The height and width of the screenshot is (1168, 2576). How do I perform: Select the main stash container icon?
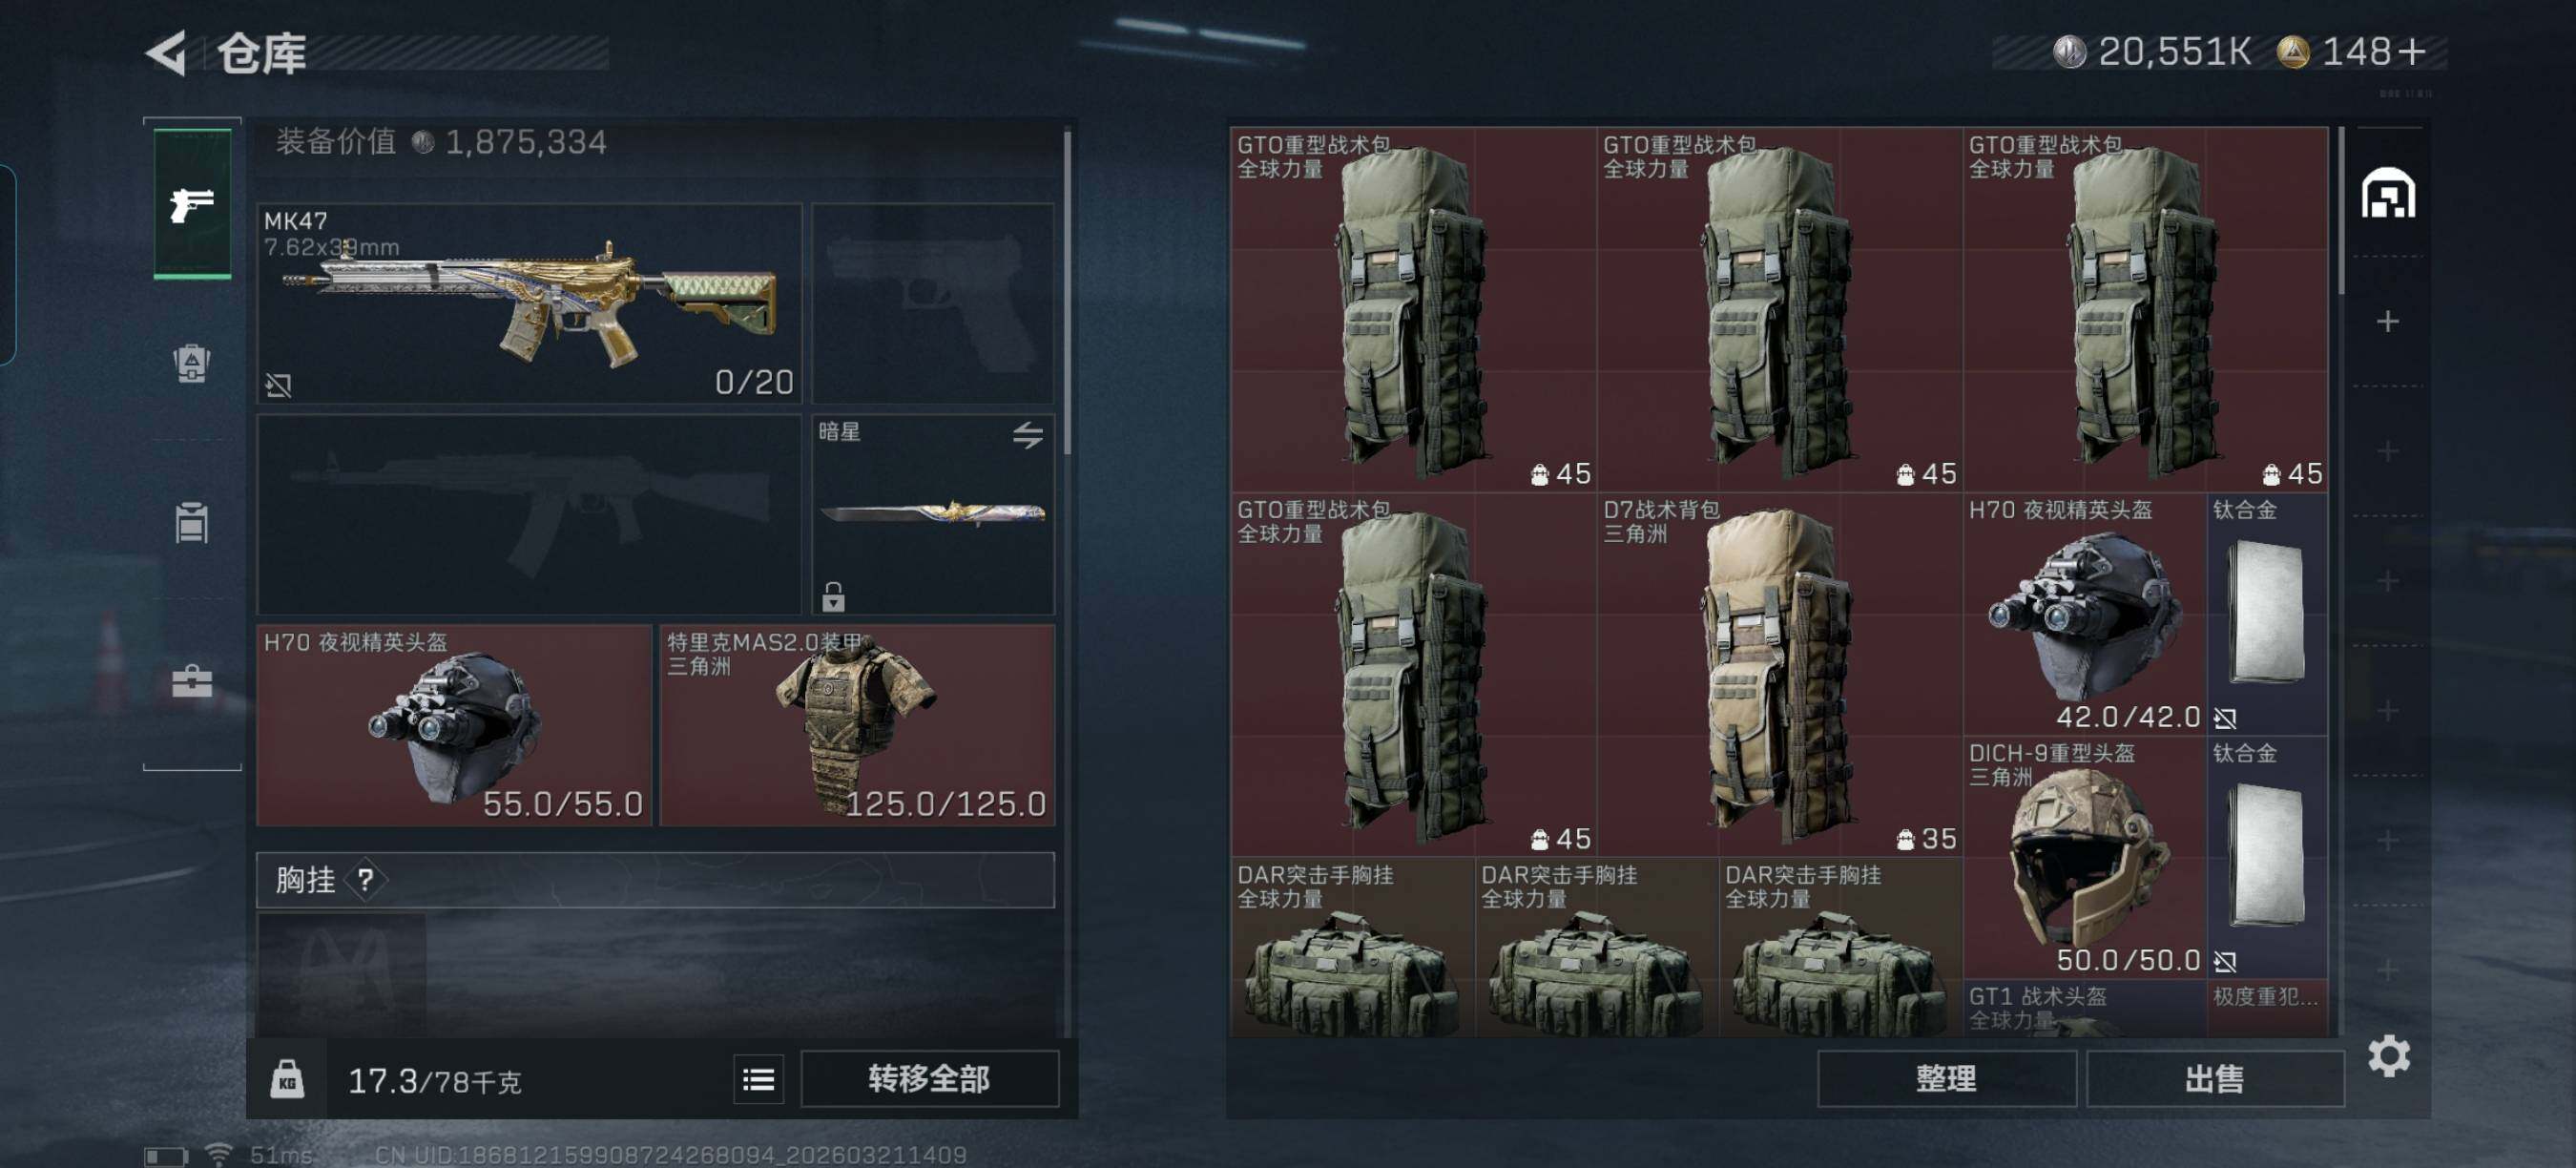tap(2388, 193)
